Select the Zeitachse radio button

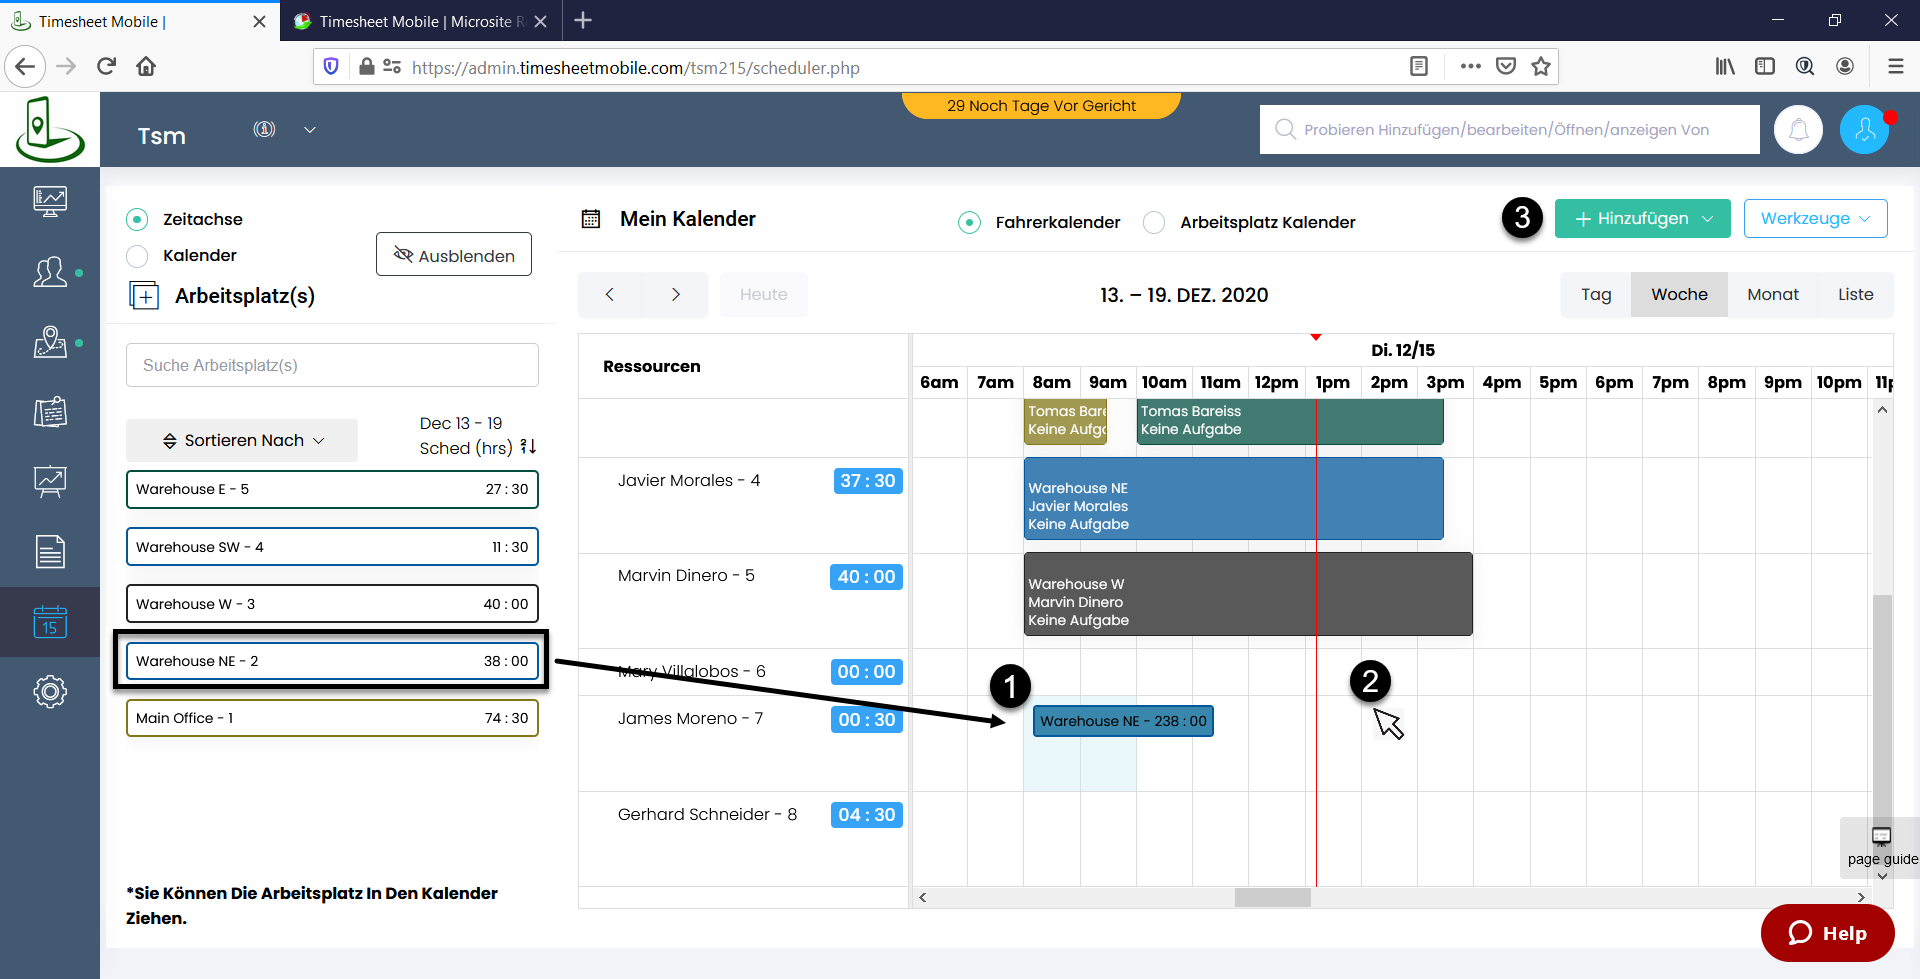tap(138, 220)
